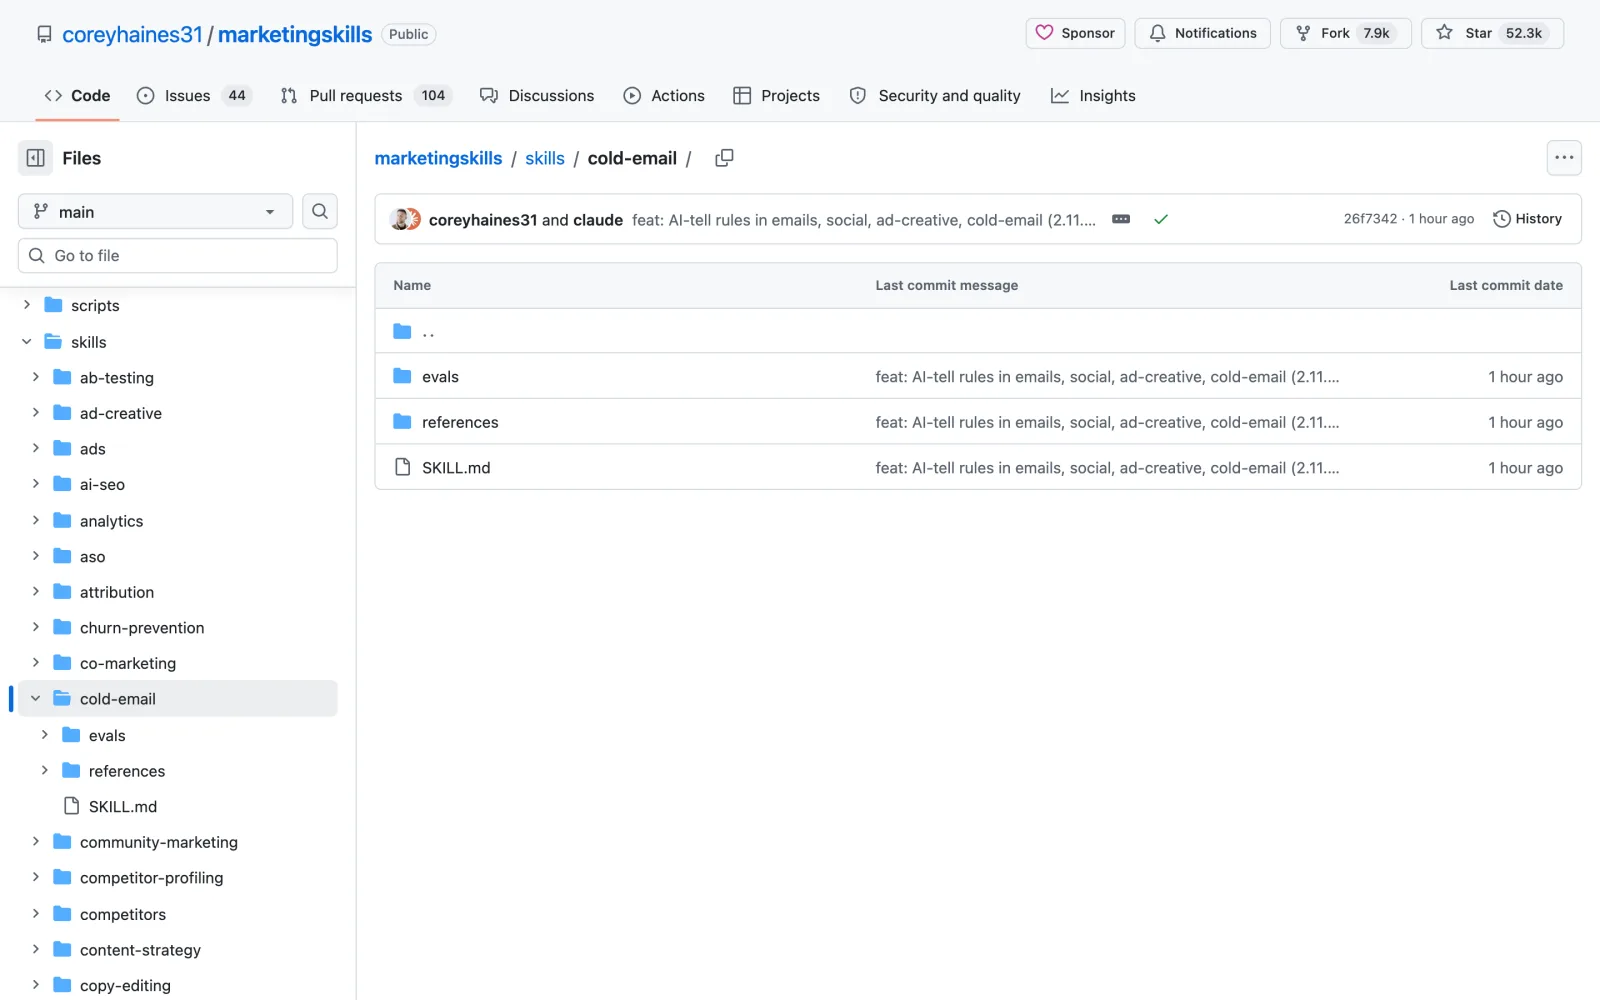The image size is (1600, 1000).
Task: Open the Notifications bell button
Action: (1202, 33)
